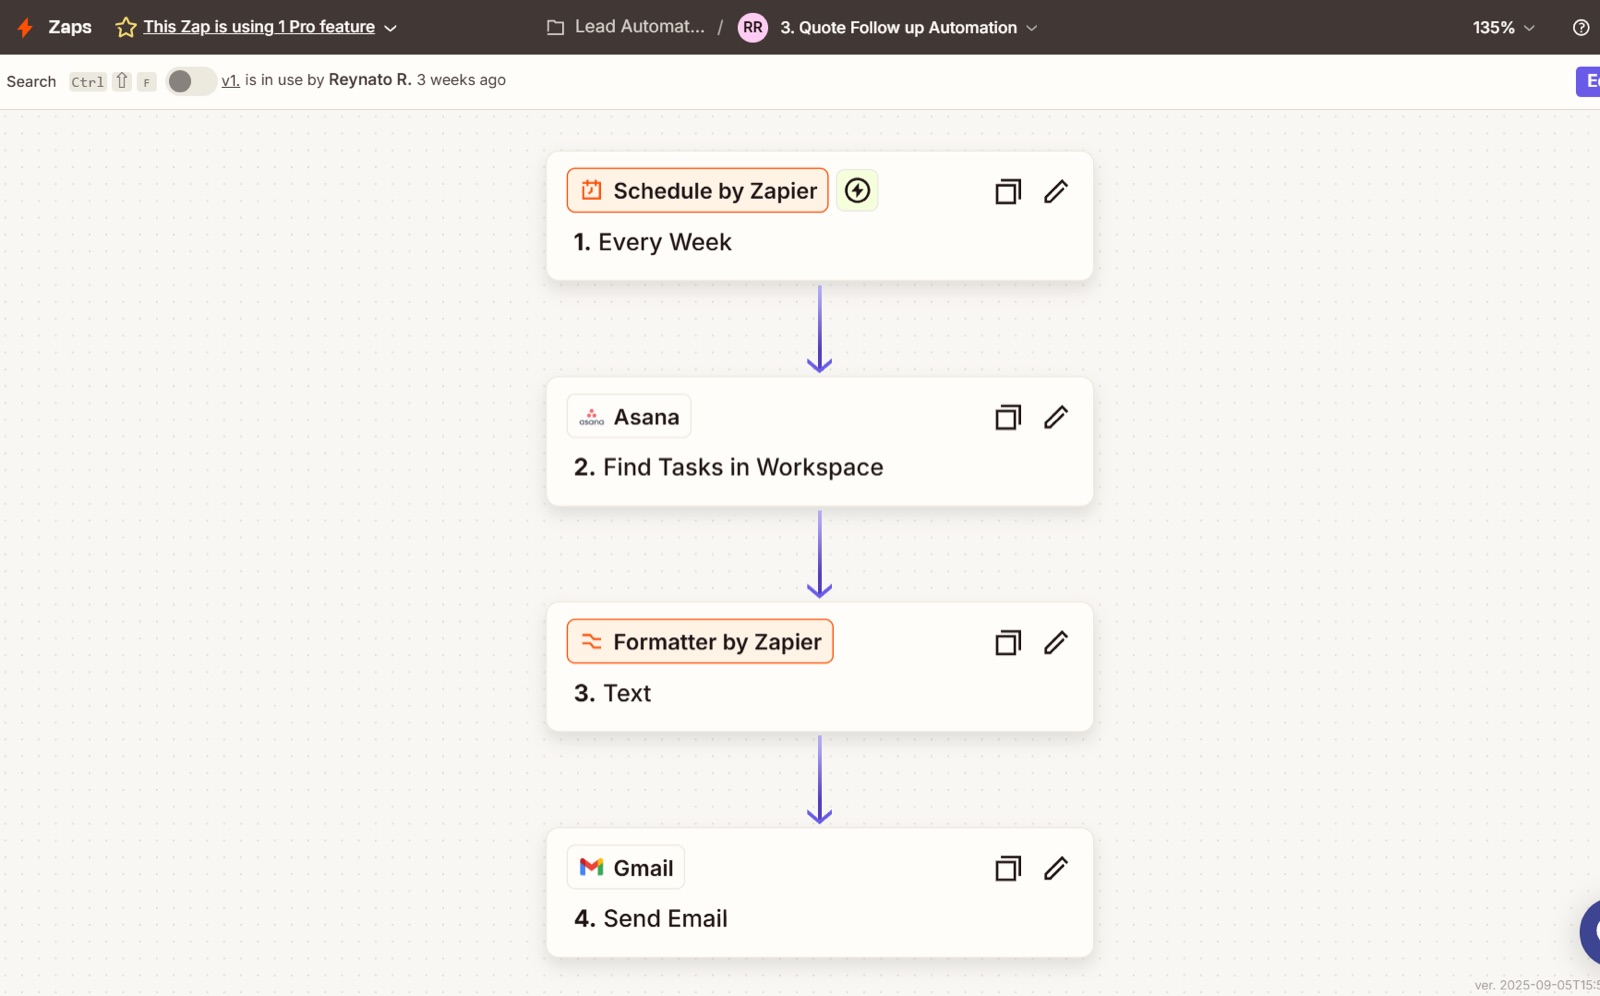Click the Schedule calendar icon
The height and width of the screenshot is (996, 1600).
592,190
